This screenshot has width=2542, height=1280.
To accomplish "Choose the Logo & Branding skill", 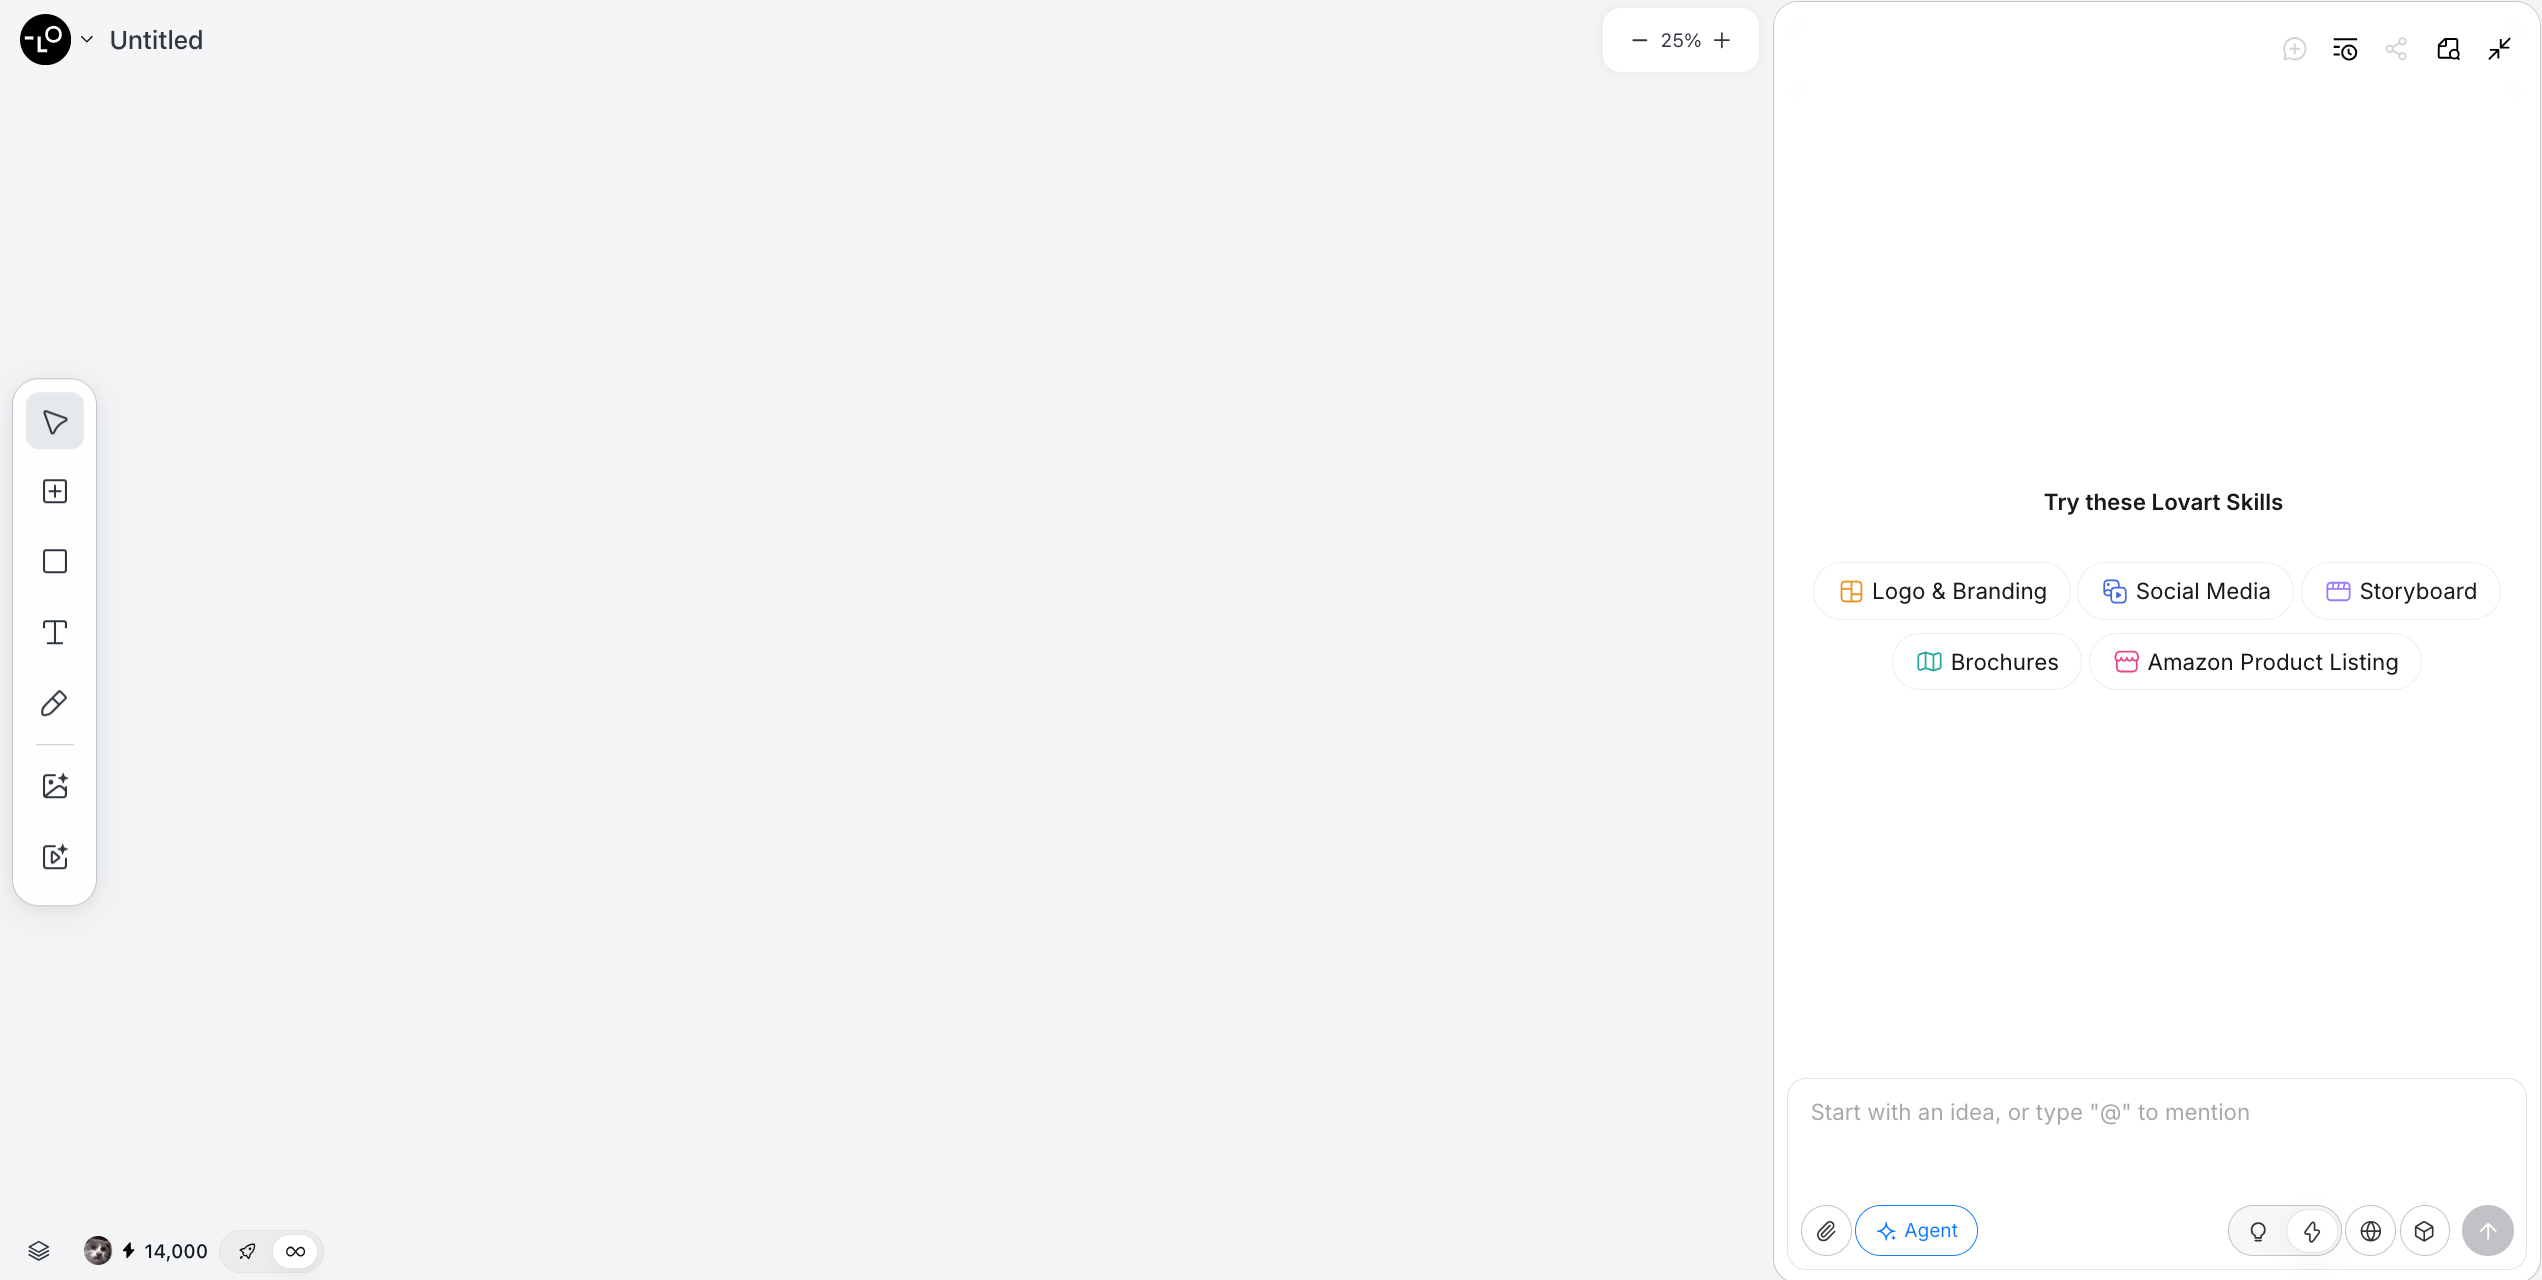I will point(1942,591).
